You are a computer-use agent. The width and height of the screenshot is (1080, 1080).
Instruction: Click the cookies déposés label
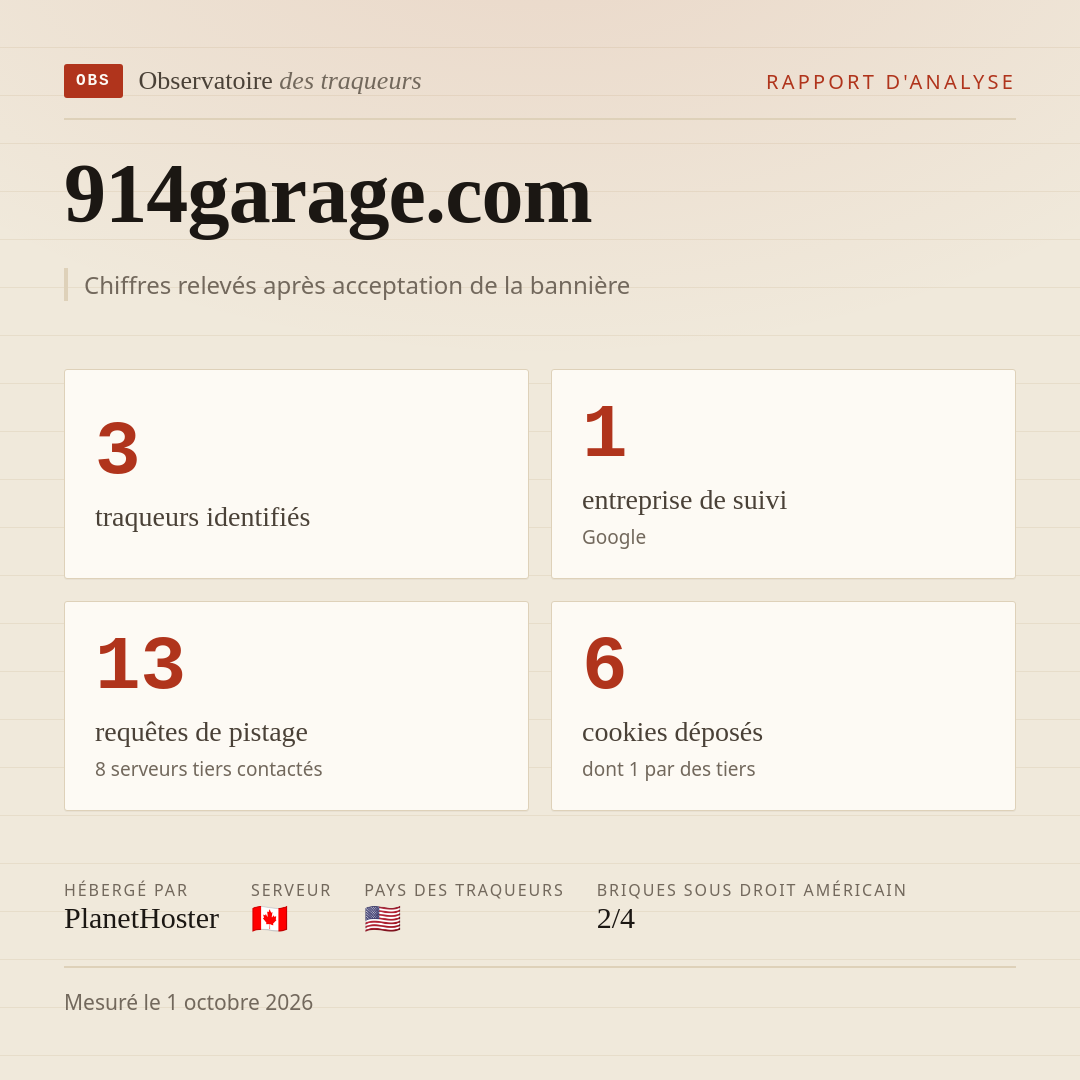672,732
